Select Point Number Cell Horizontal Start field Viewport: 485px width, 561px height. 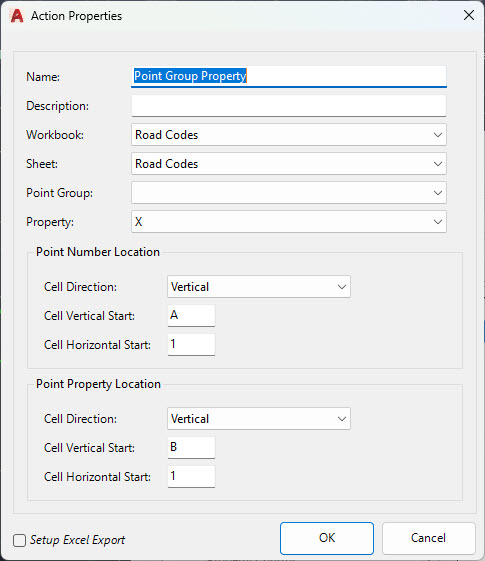click(191, 345)
